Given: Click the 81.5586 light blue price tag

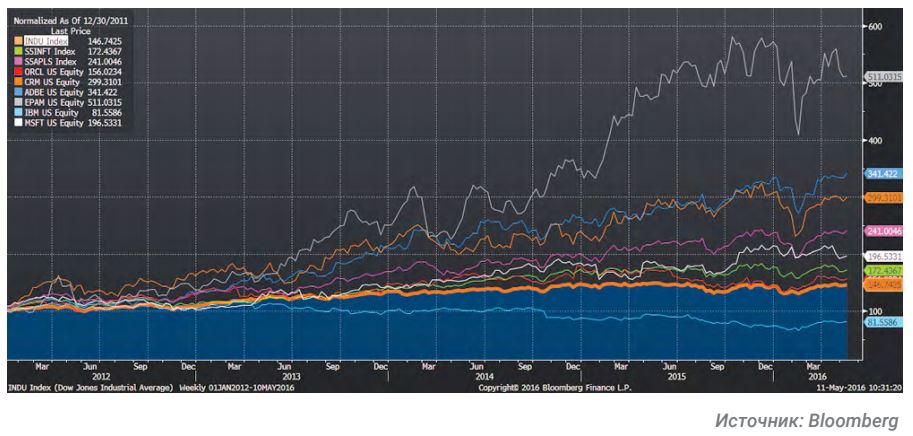Looking at the screenshot, I should click(878, 321).
